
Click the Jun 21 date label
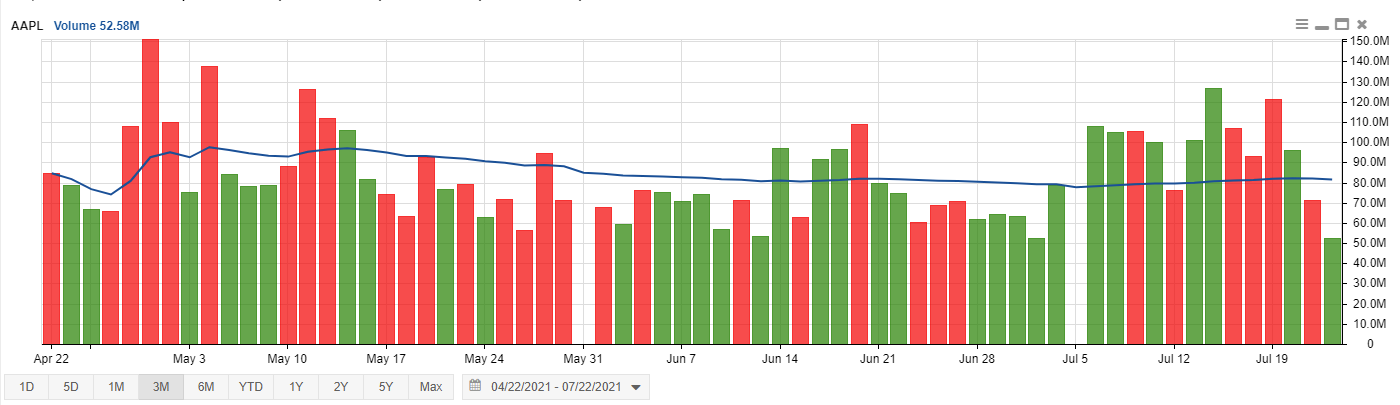(x=877, y=357)
